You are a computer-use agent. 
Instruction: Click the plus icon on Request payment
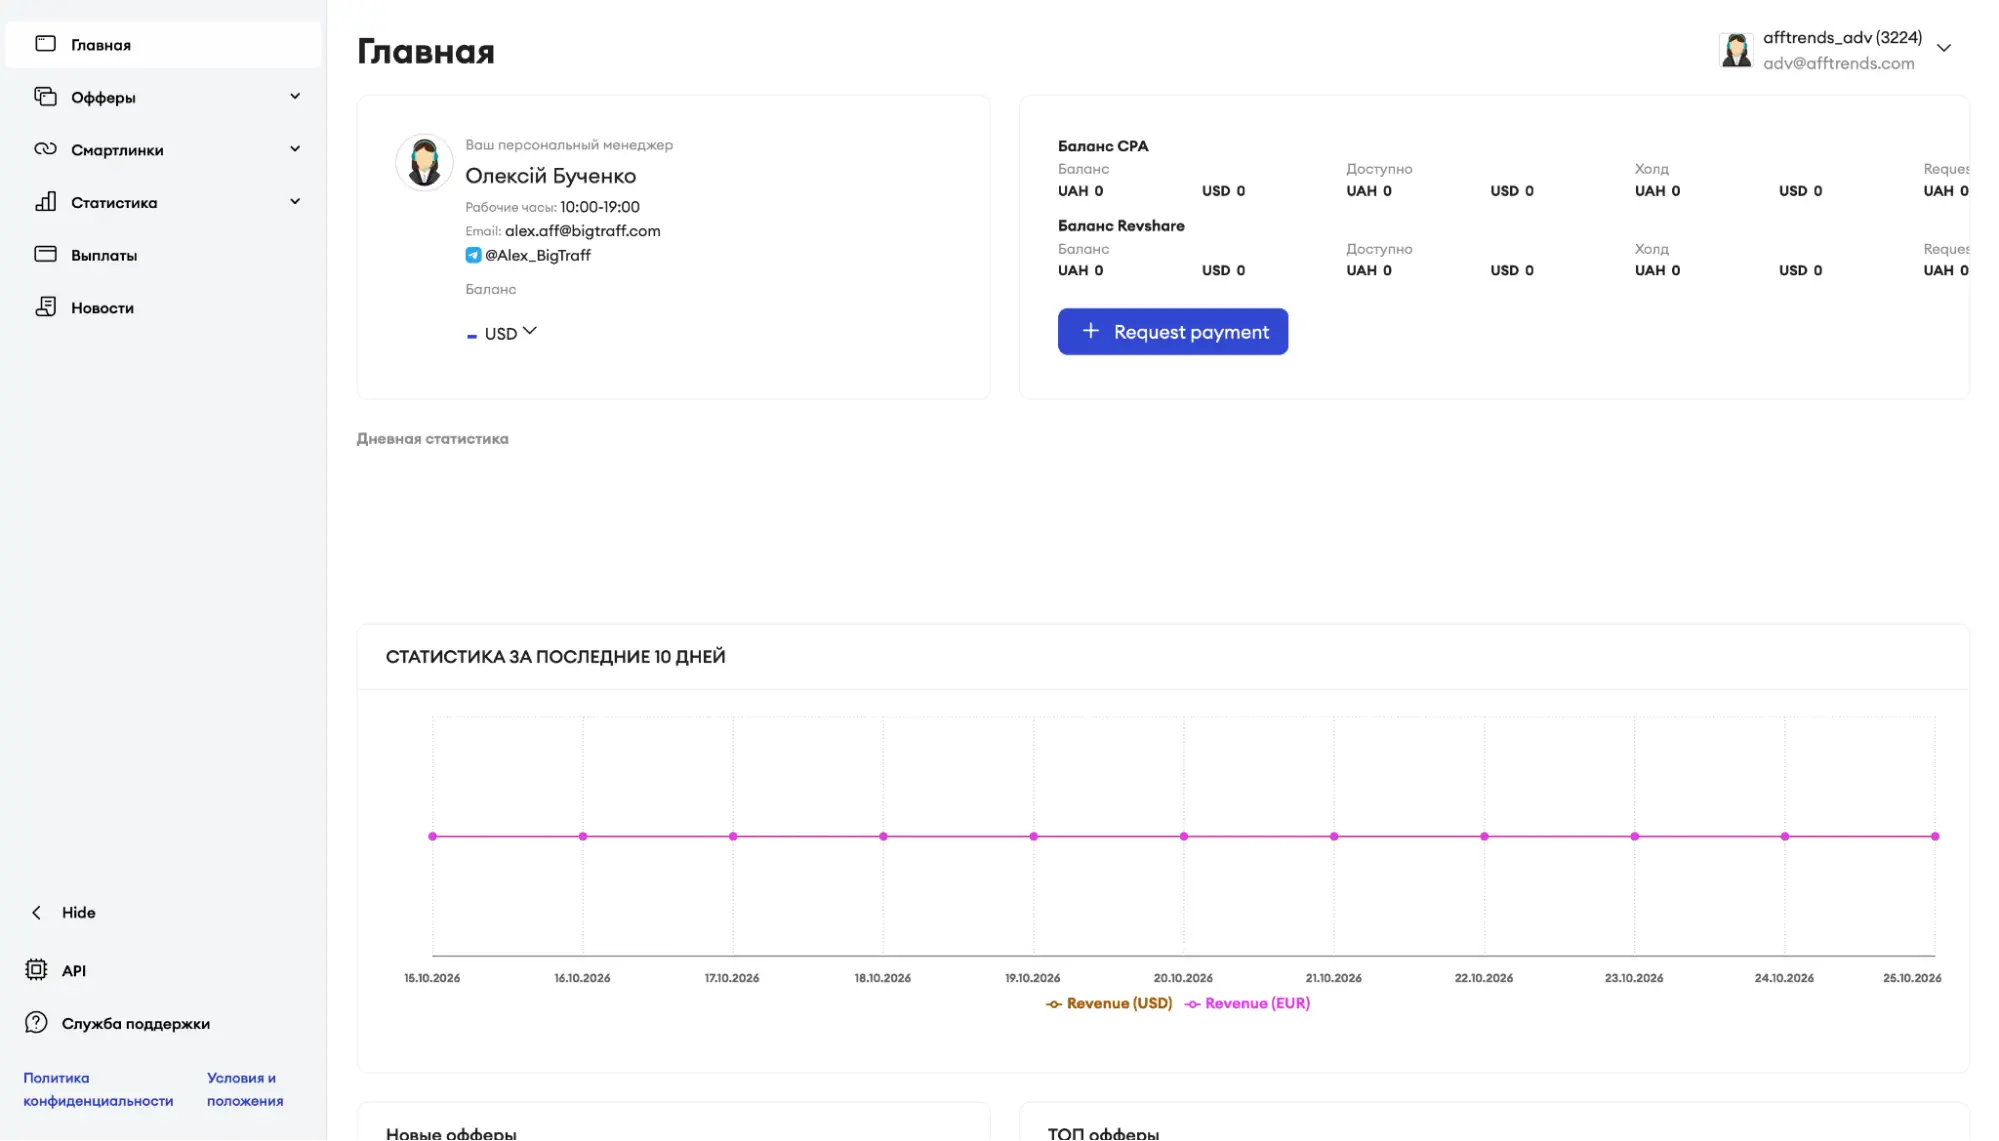pyautogui.click(x=1090, y=331)
